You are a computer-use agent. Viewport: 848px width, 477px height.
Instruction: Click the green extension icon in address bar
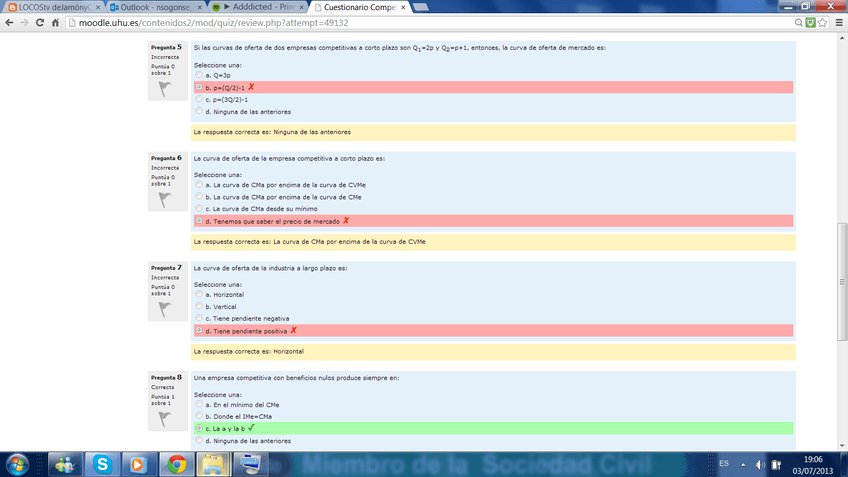pos(810,23)
